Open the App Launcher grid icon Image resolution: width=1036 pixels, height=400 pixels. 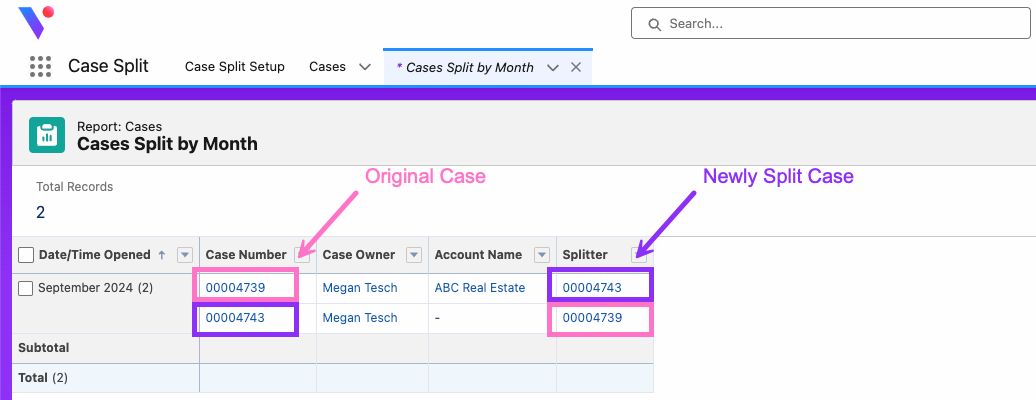click(x=40, y=66)
